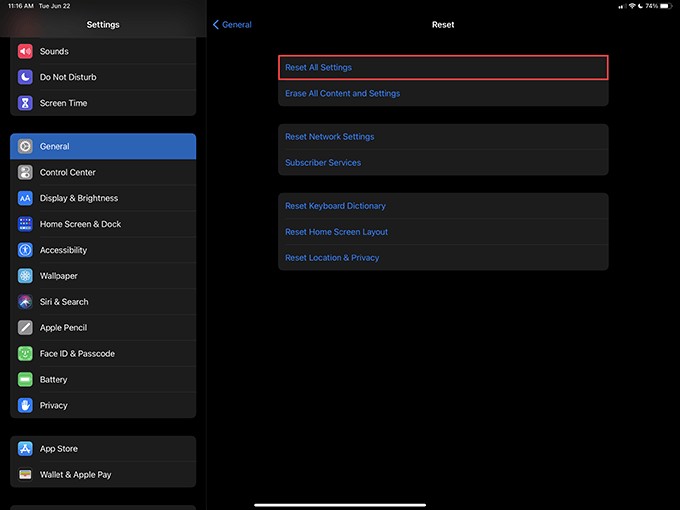This screenshot has height=510, width=680.
Task: Choose Reset Network Settings
Action: [x=443, y=137]
